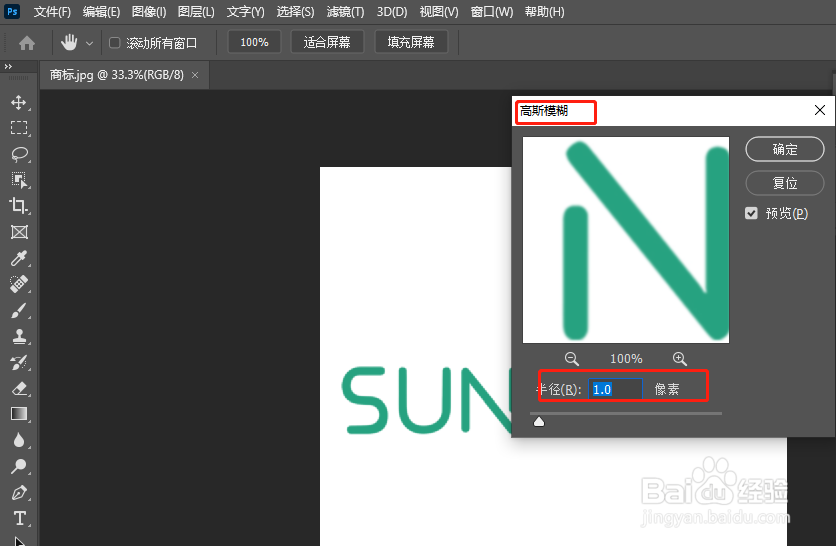Select the Dodge tool
Screen dimensions: 836x546
[19, 466]
